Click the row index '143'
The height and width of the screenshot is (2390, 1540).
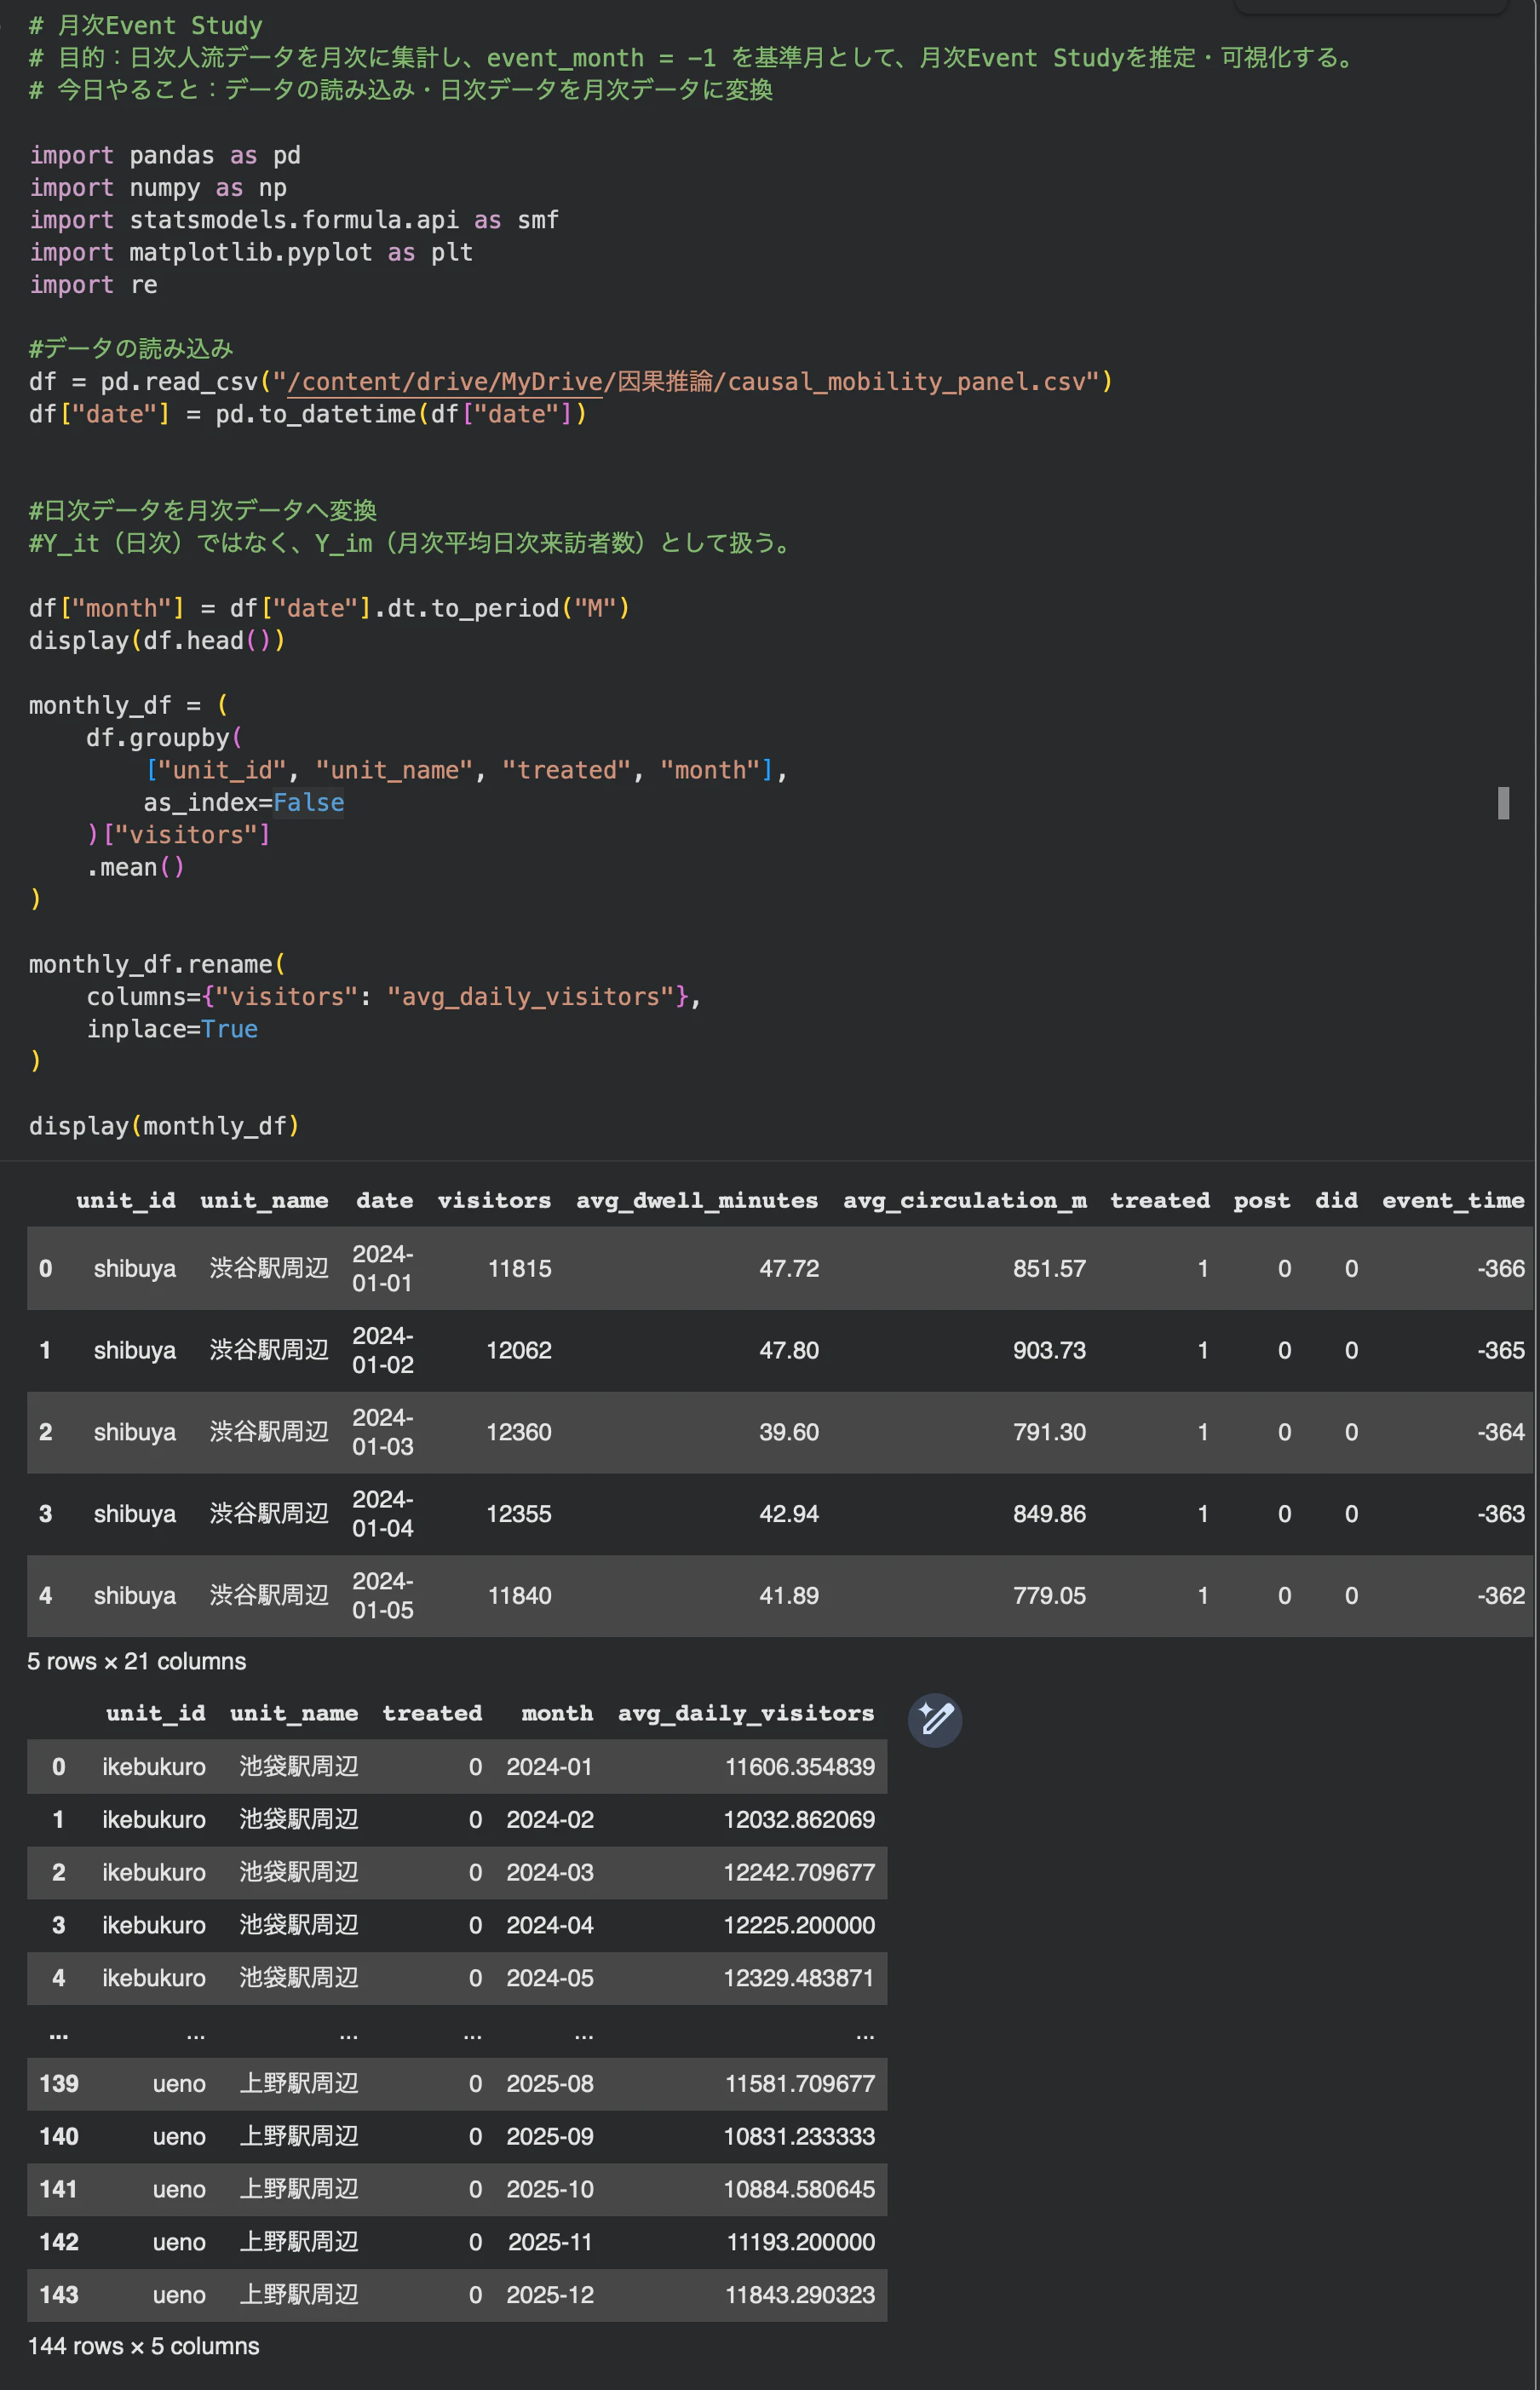(x=59, y=2296)
